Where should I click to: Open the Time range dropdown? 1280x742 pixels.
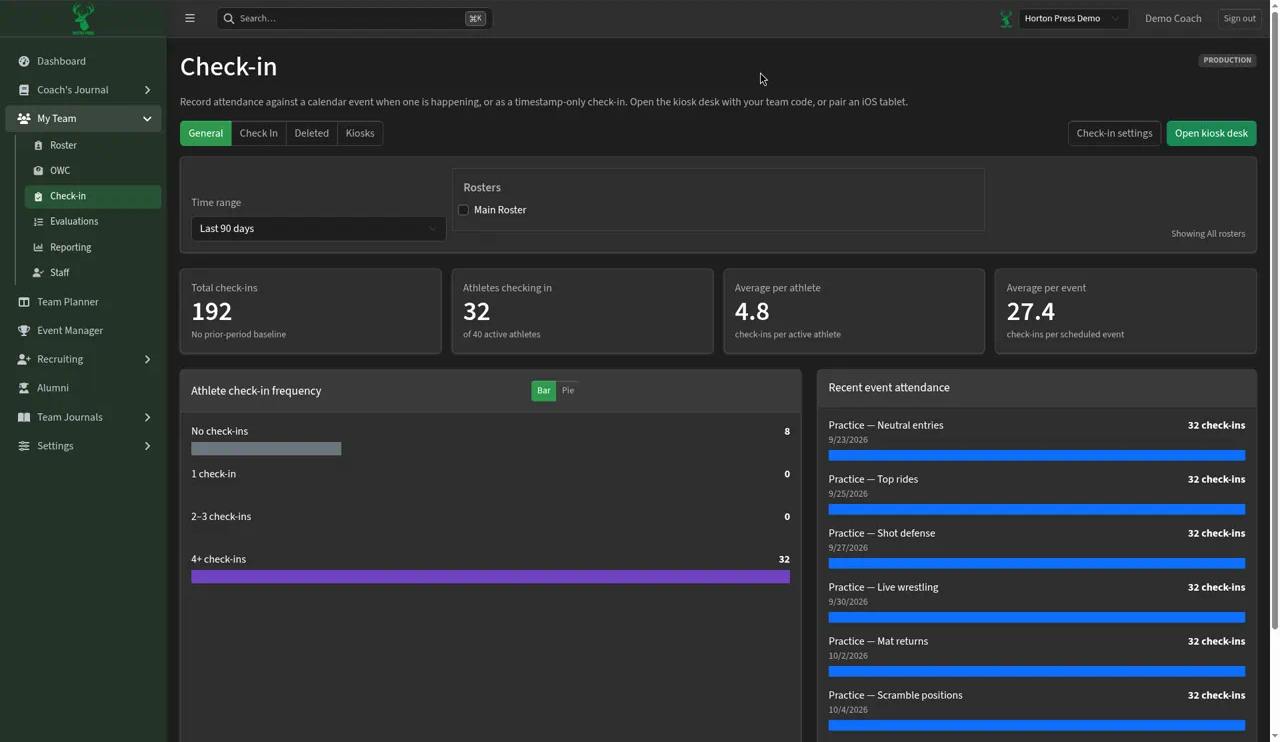318,229
